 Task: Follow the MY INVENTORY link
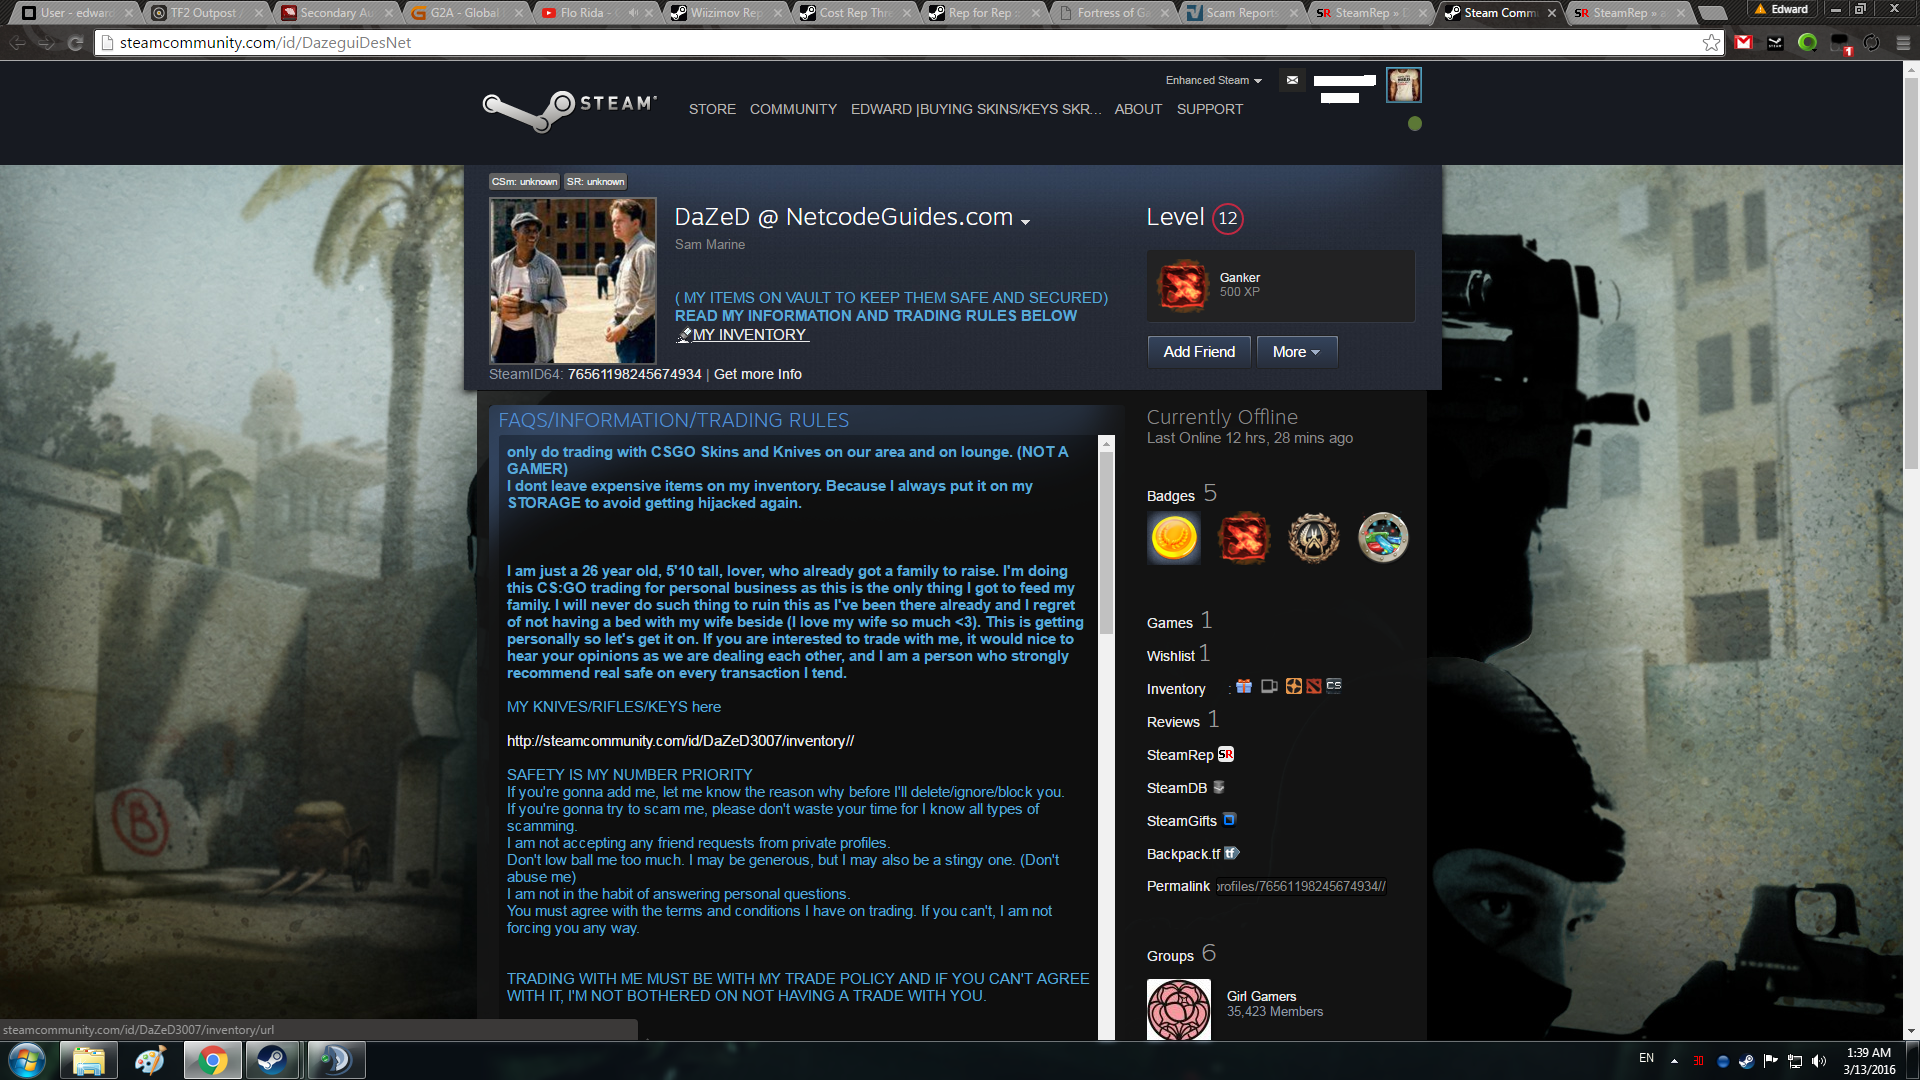pyautogui.click(x=749, y=335)
